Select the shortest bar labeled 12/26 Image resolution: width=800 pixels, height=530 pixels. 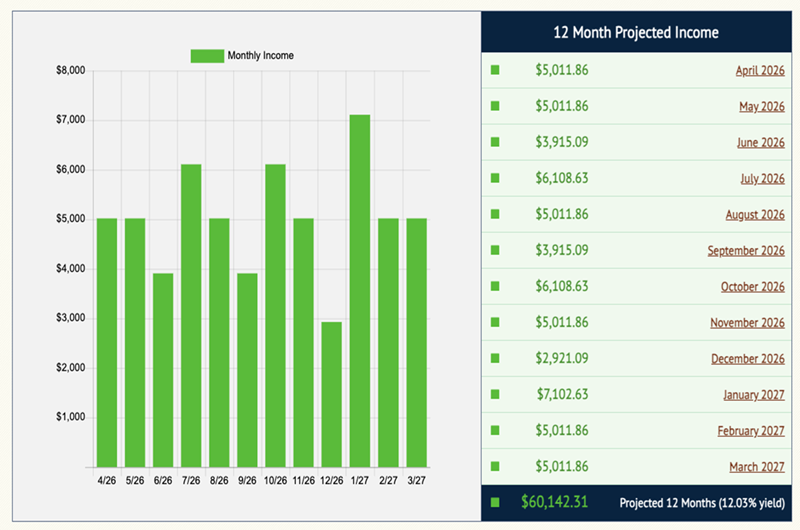click(332, 394)
